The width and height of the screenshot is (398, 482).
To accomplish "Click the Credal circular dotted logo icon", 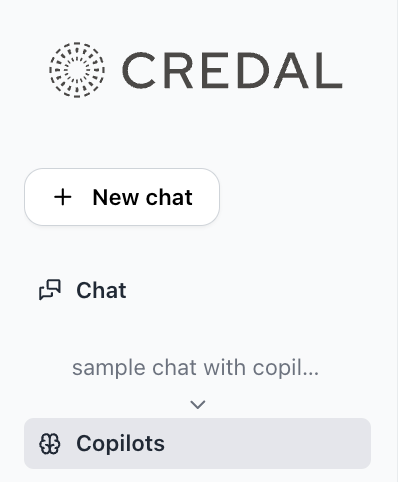I will tap(77, 70).
